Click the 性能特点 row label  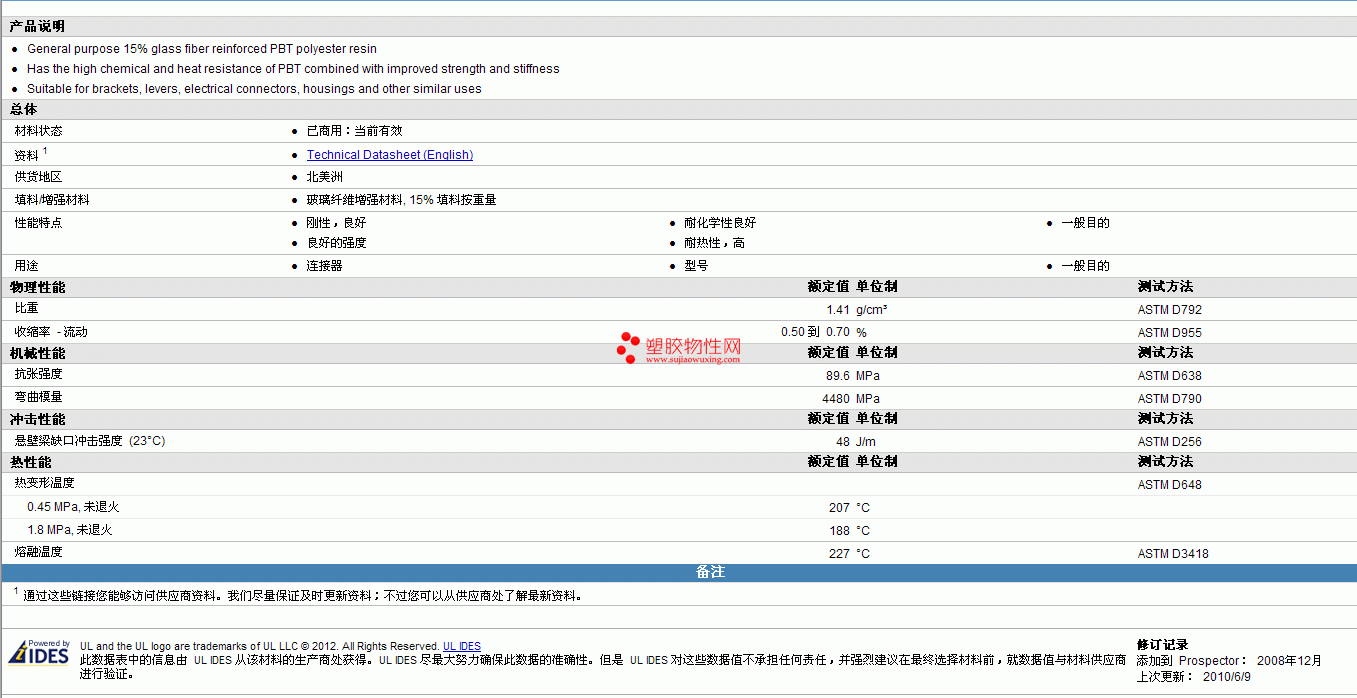tap(39, 223)
